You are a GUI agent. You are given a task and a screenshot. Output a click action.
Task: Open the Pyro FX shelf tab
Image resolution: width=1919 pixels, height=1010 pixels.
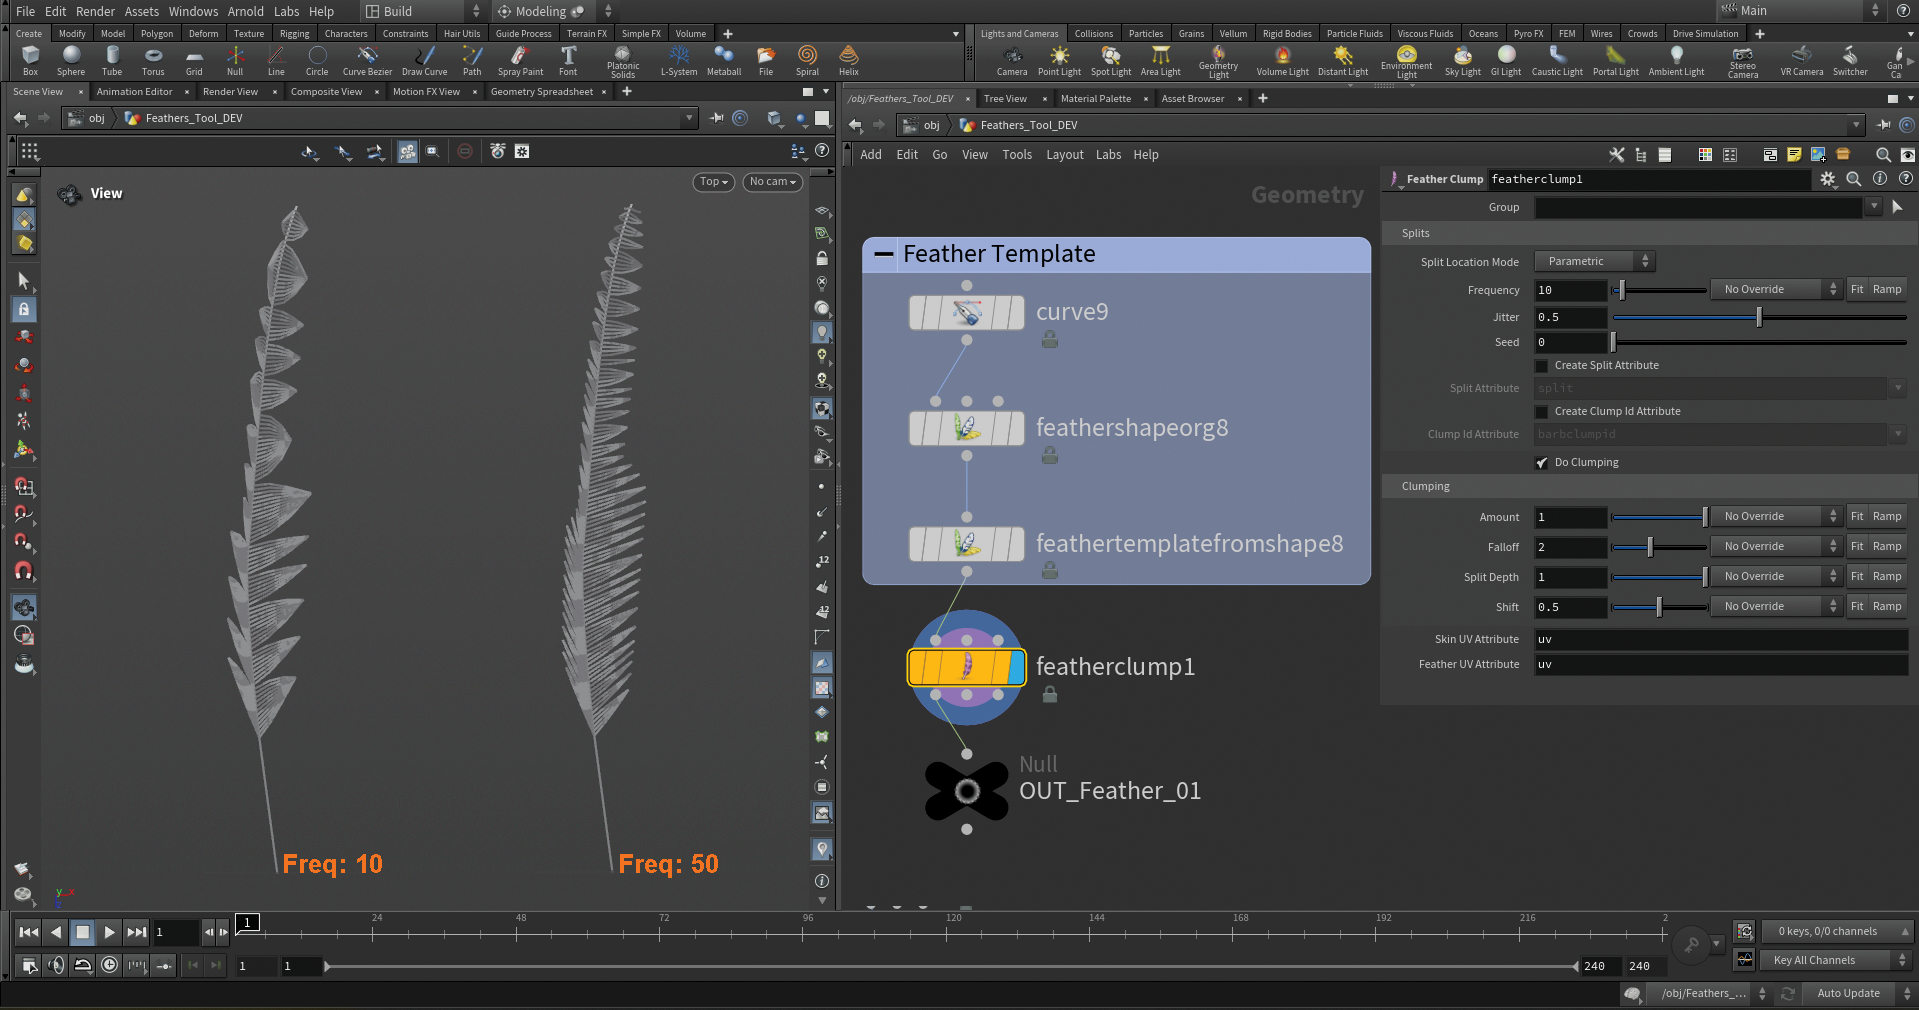(1528, 33)
